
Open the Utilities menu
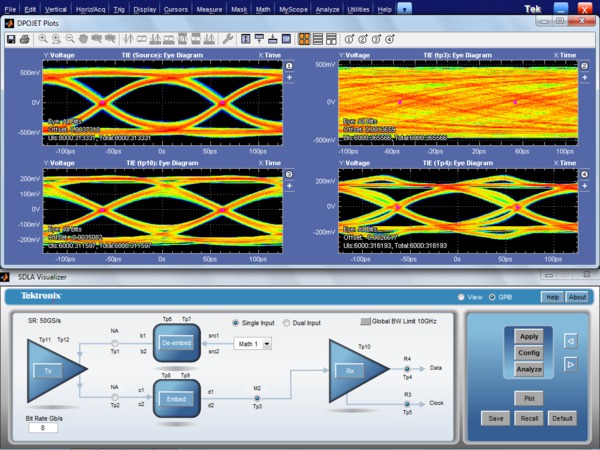coord(358,10)
